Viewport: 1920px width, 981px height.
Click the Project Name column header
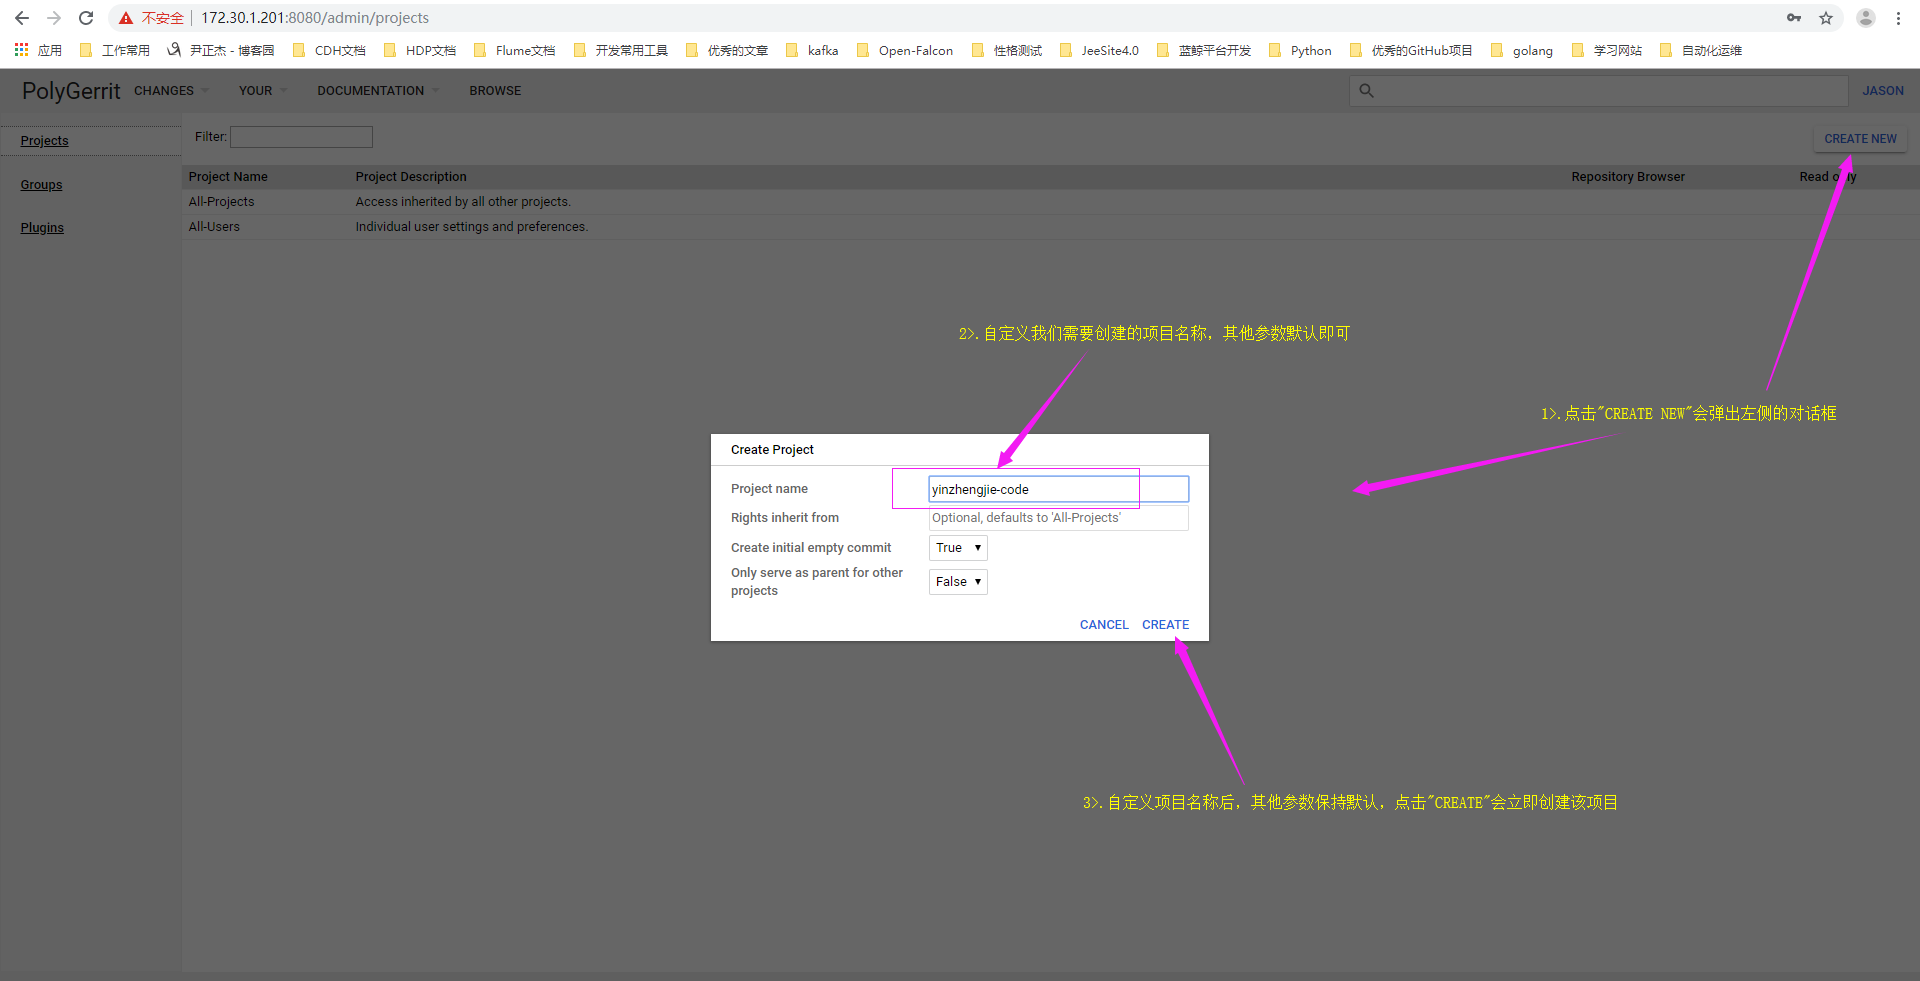pos(228,177)
